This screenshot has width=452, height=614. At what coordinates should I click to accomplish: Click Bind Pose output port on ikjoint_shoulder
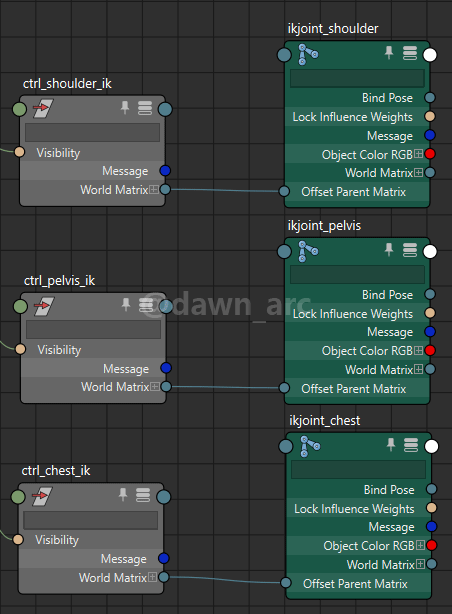(430, 98)
